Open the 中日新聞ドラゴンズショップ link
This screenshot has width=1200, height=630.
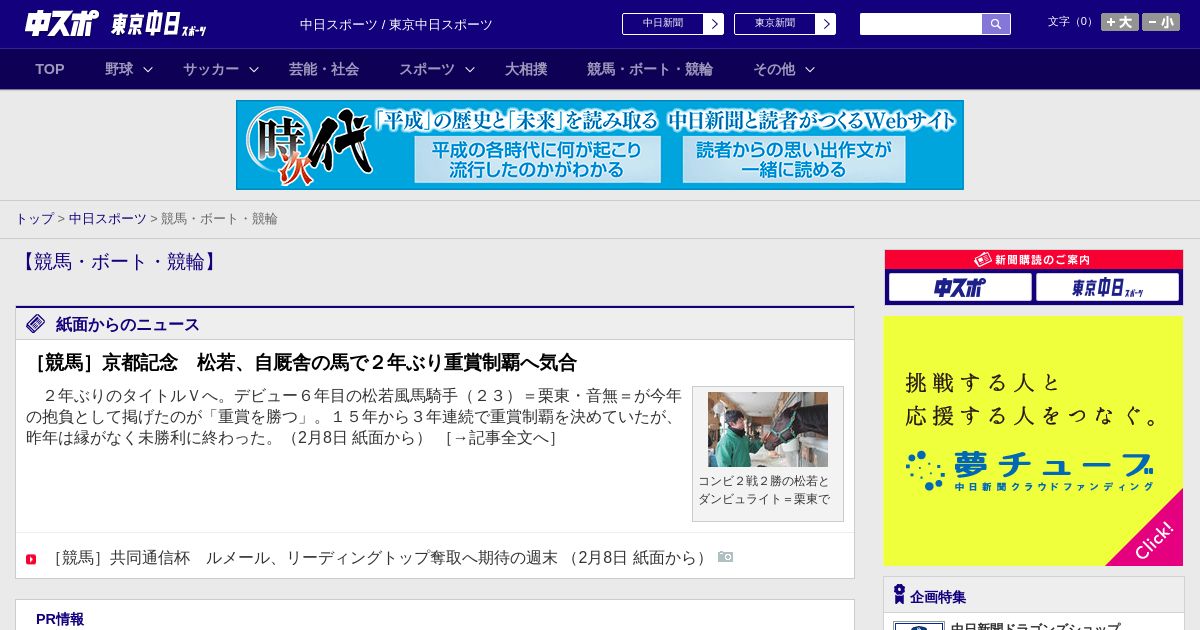[1035, 627]
